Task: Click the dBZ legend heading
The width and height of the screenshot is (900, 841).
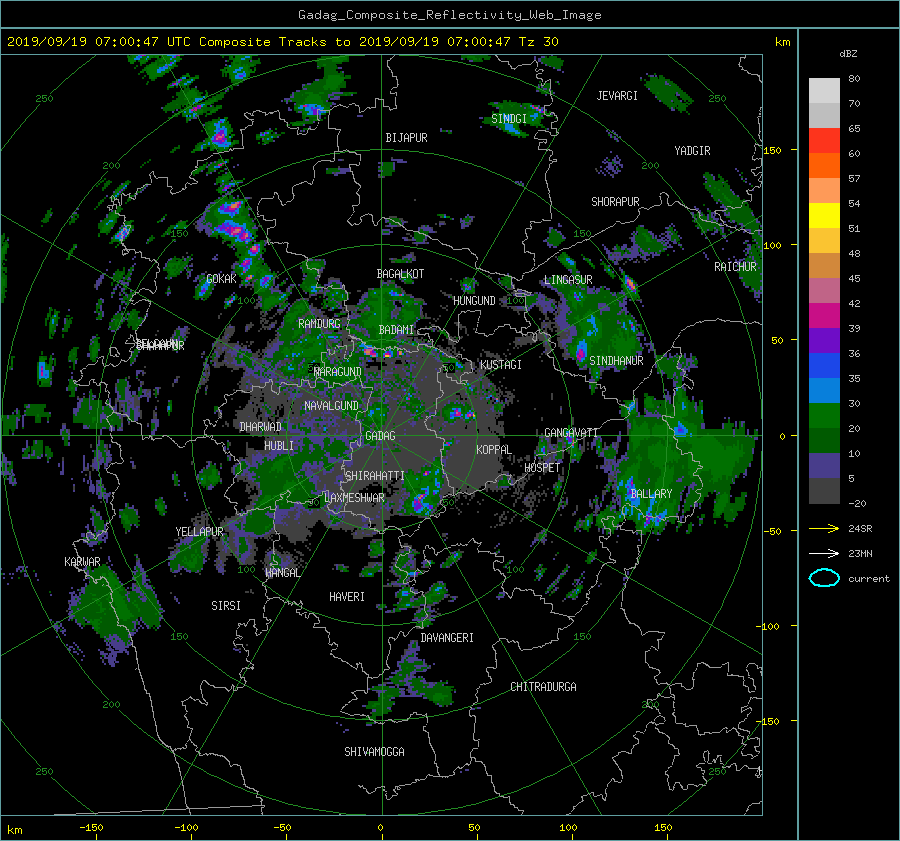Action: (848, 53)
